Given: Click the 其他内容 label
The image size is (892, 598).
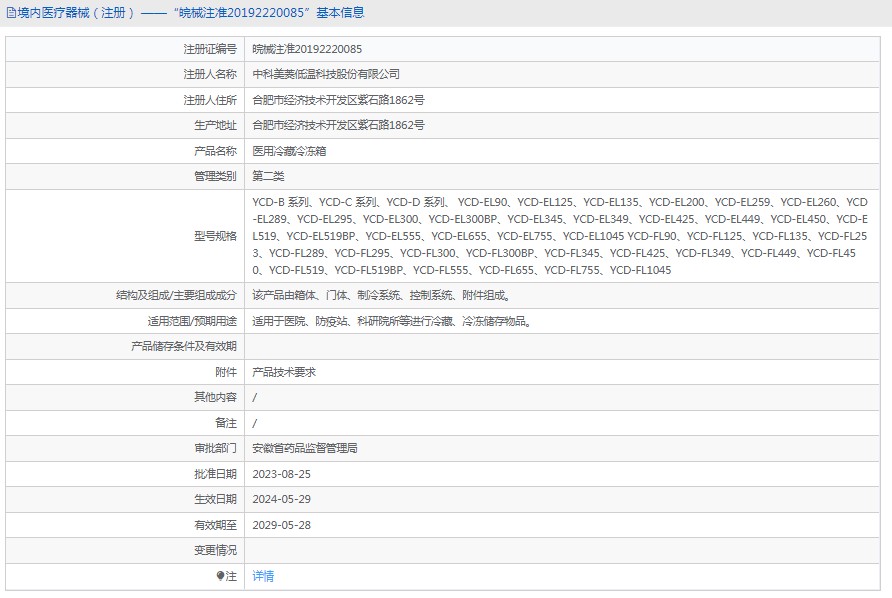Looking at the screenshot, I should coord(215,397).
